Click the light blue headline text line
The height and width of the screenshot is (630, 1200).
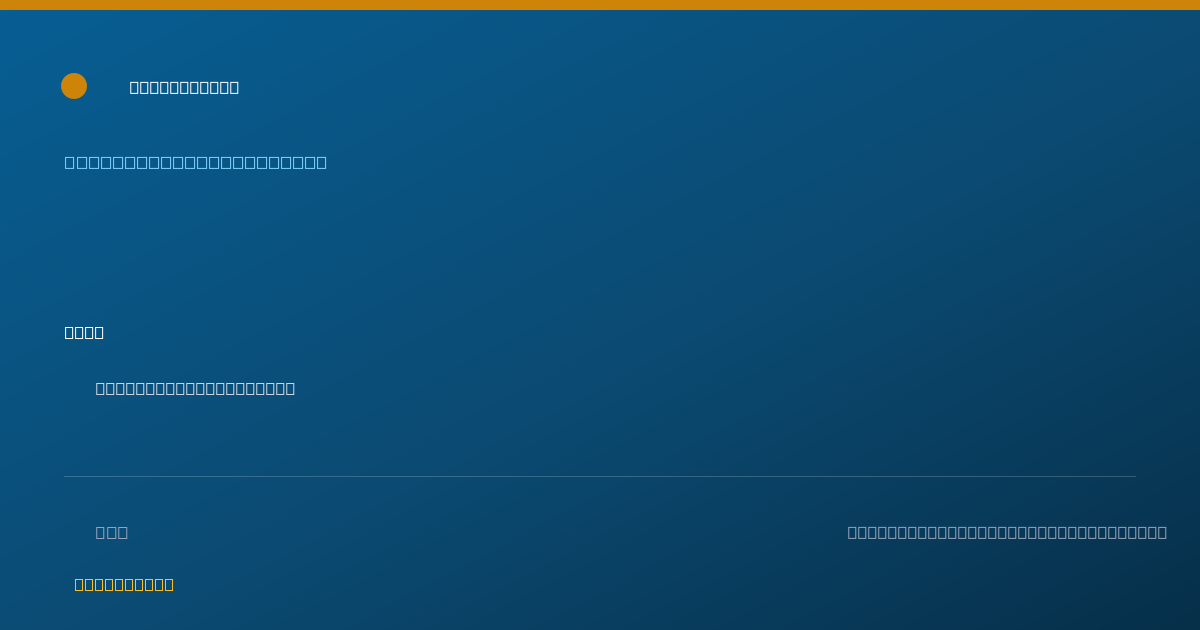(x=196, y=162)
